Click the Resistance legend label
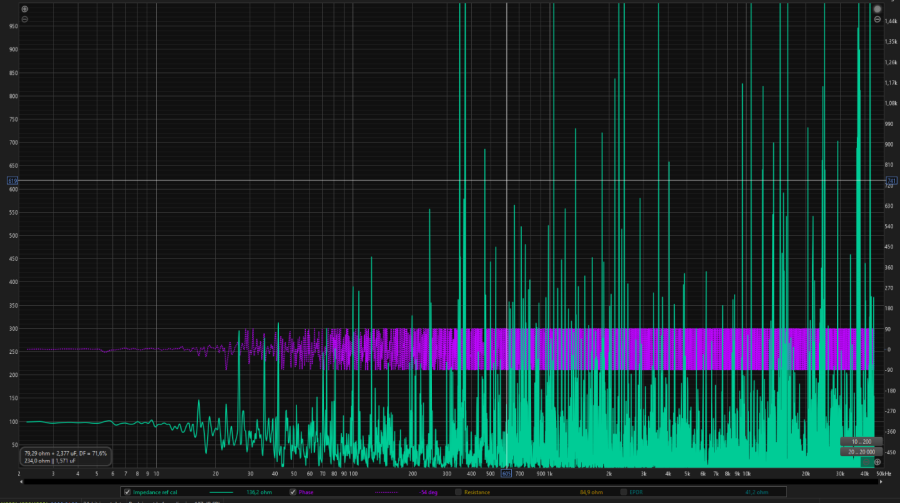Image resolution: width=900 pixels, height=503 pixels. coord(477,492)
